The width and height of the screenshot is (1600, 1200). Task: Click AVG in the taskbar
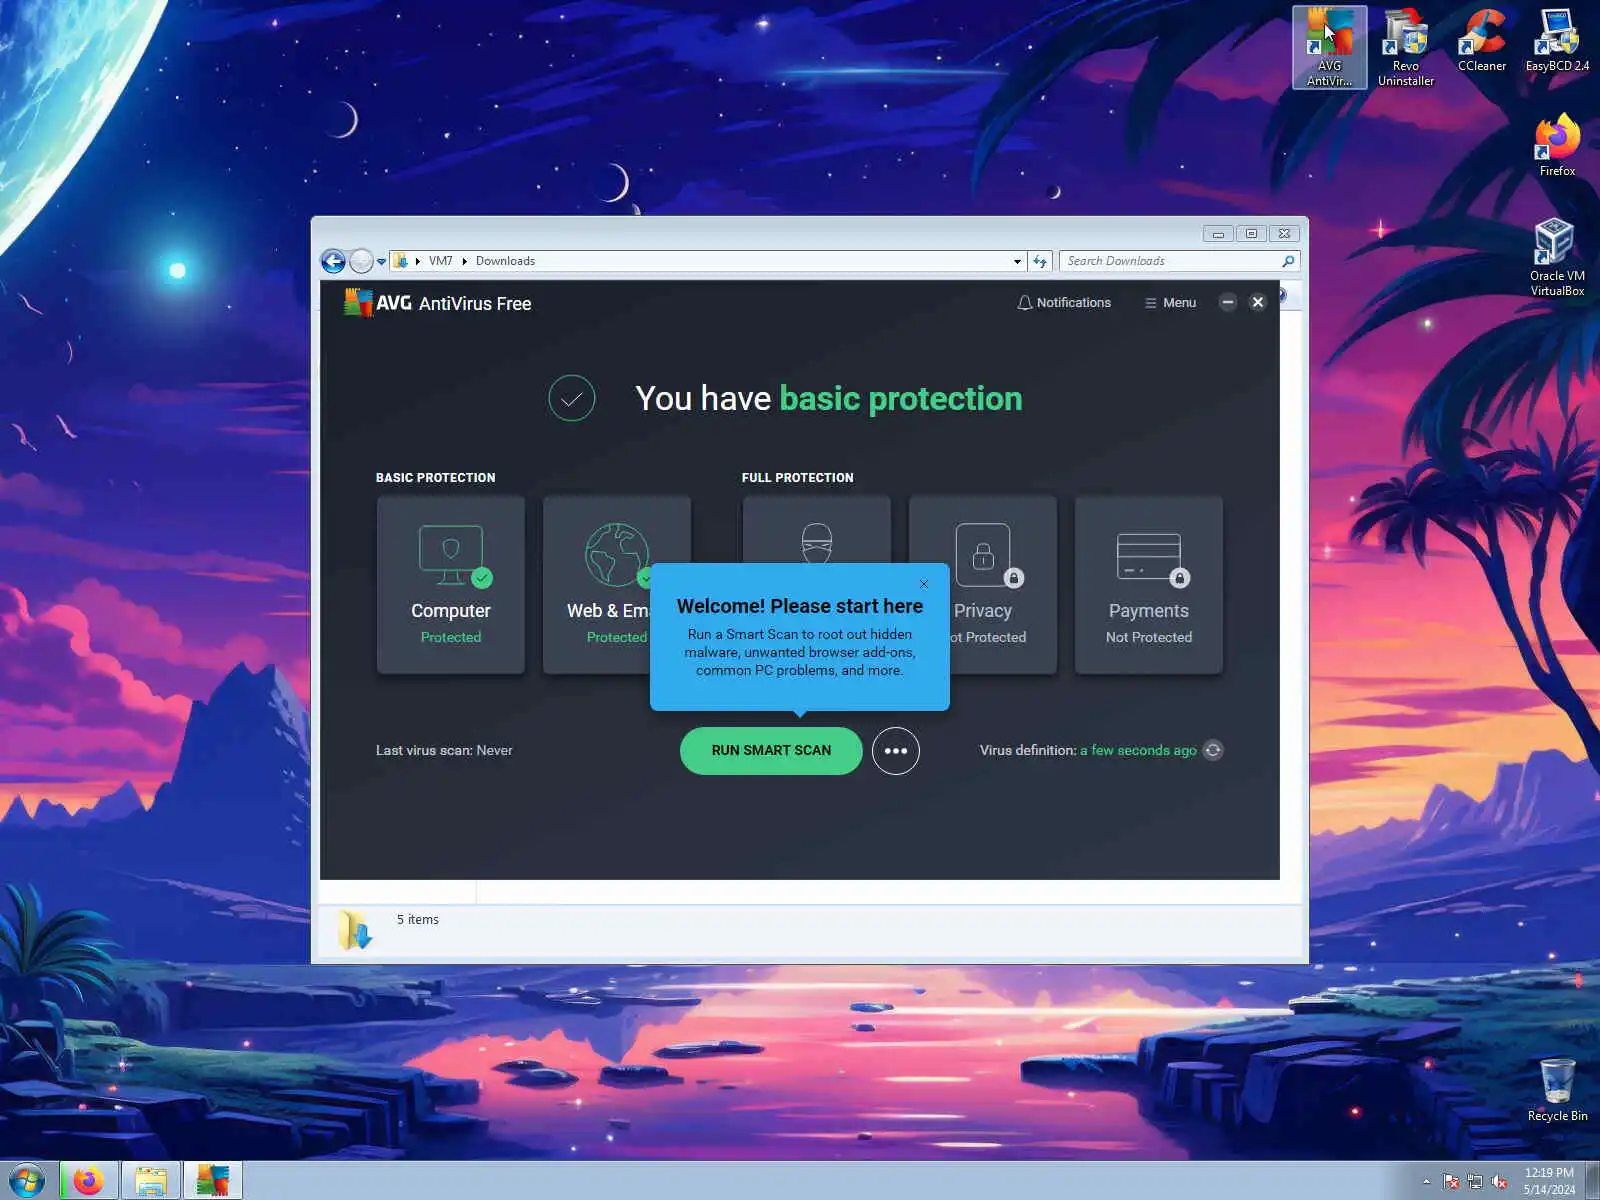pyautogui.click(x=213, y=1181)
